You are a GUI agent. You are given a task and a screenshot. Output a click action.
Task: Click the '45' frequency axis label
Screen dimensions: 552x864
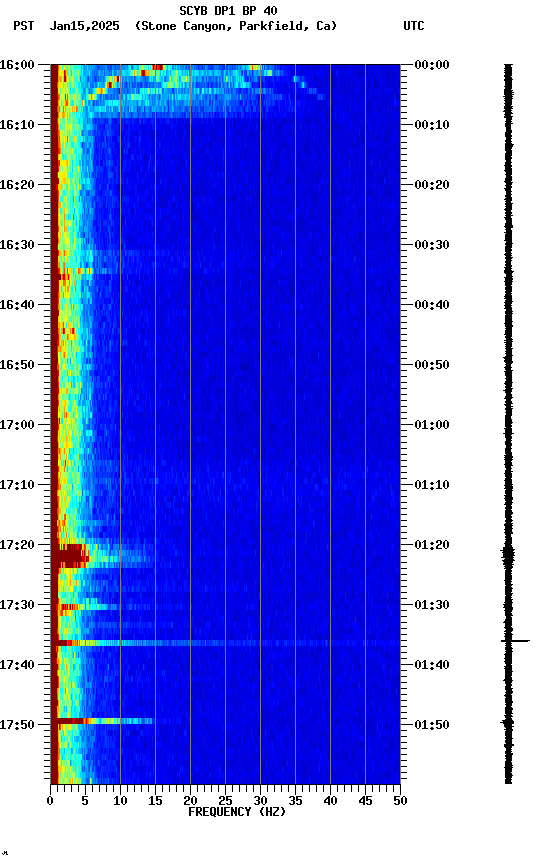pyautogui.click(x=365, y=801)
